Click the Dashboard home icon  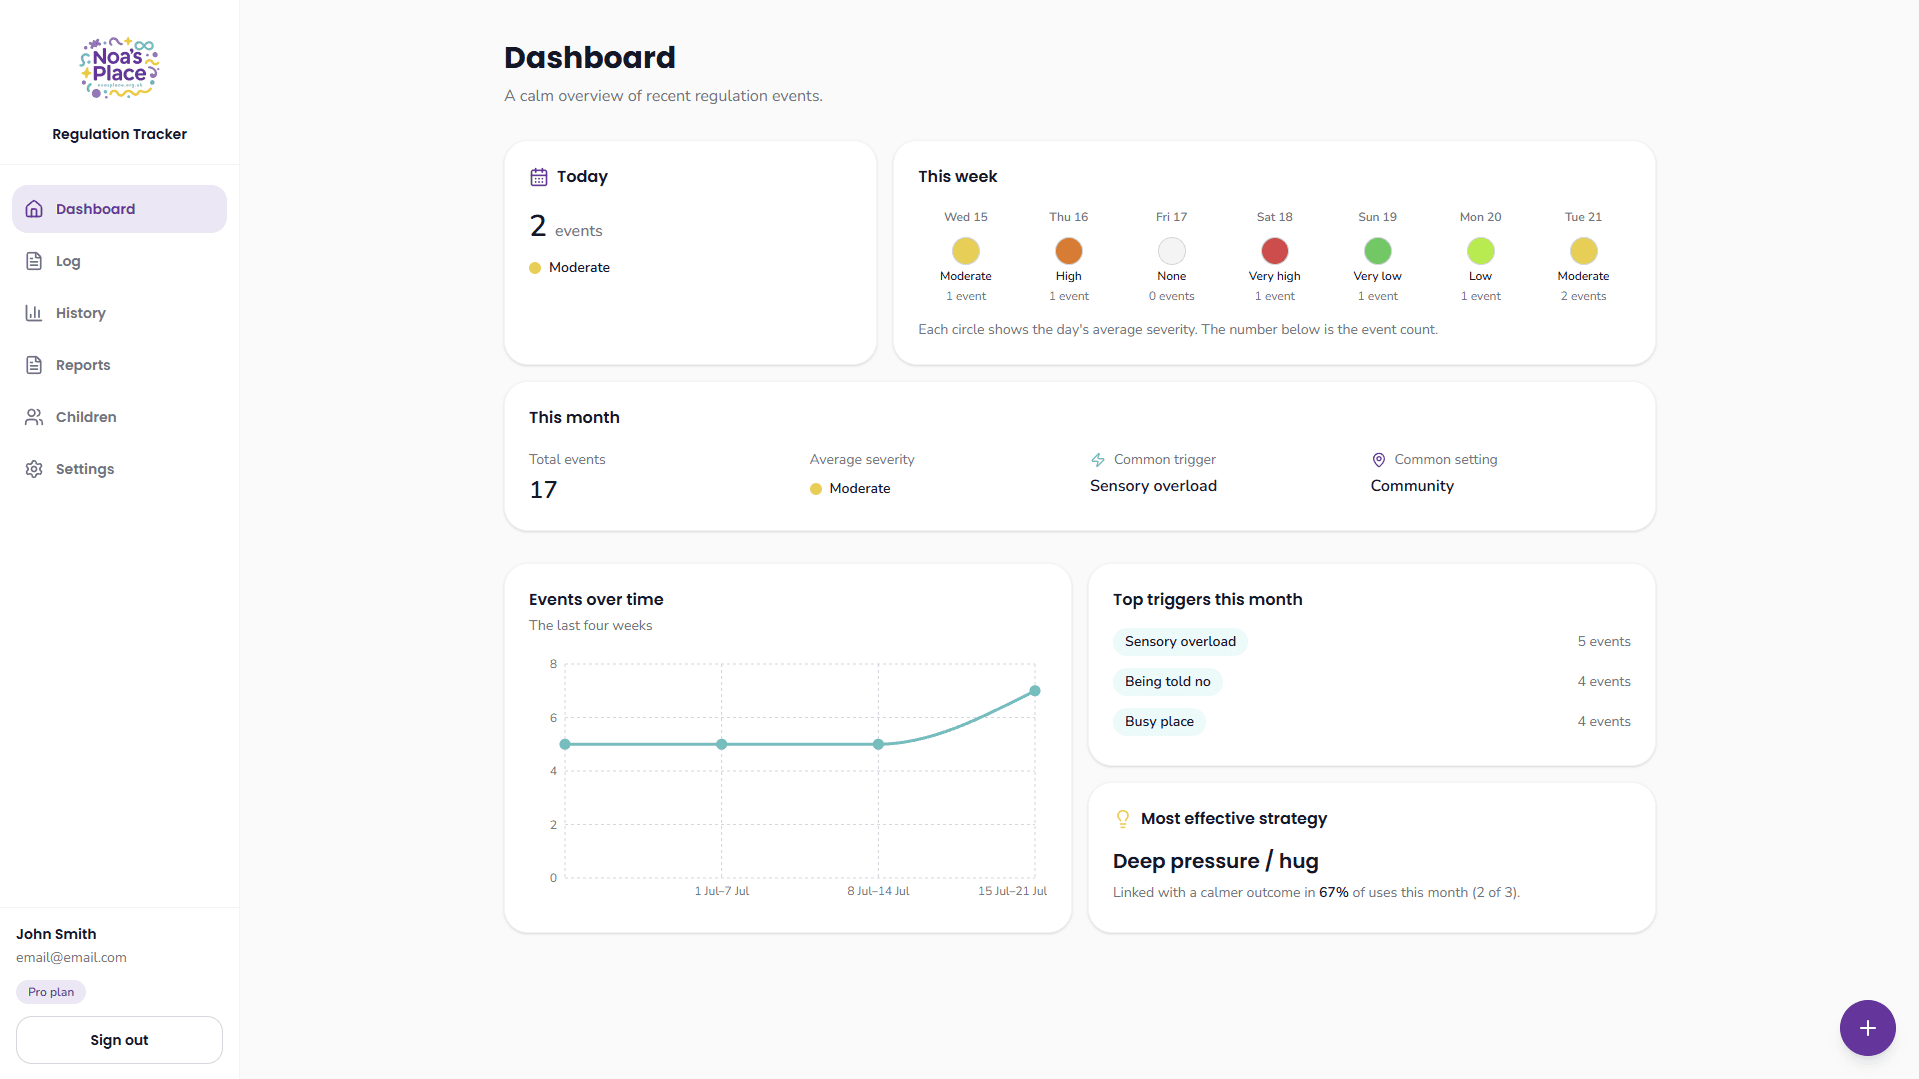coord(34,209)
